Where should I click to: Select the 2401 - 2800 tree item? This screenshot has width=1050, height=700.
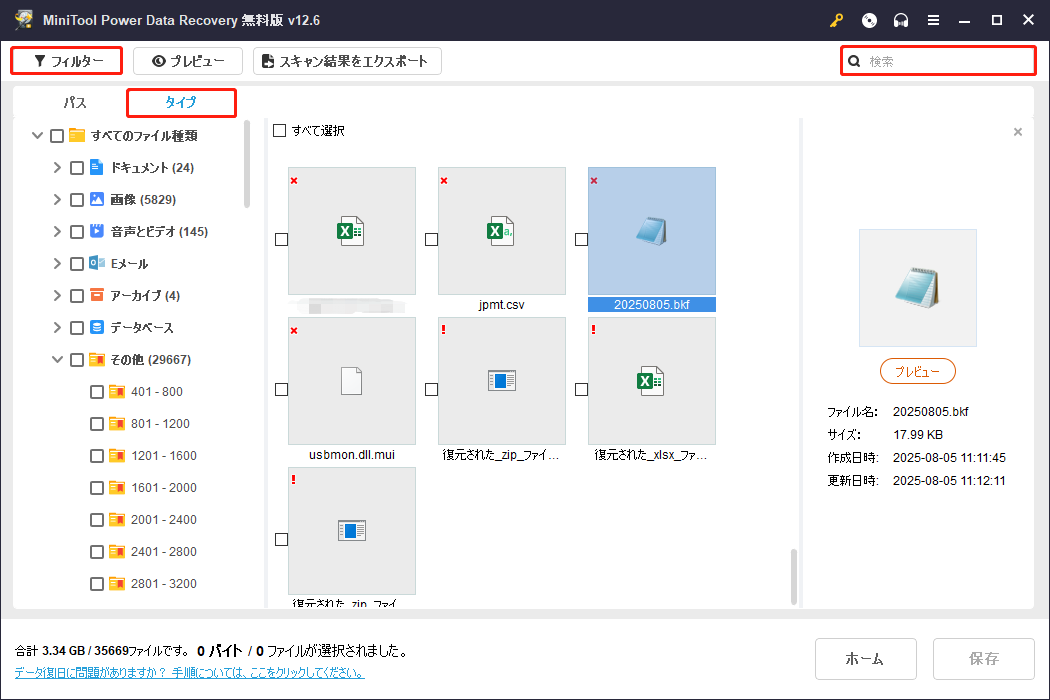(x=163, y=552)
